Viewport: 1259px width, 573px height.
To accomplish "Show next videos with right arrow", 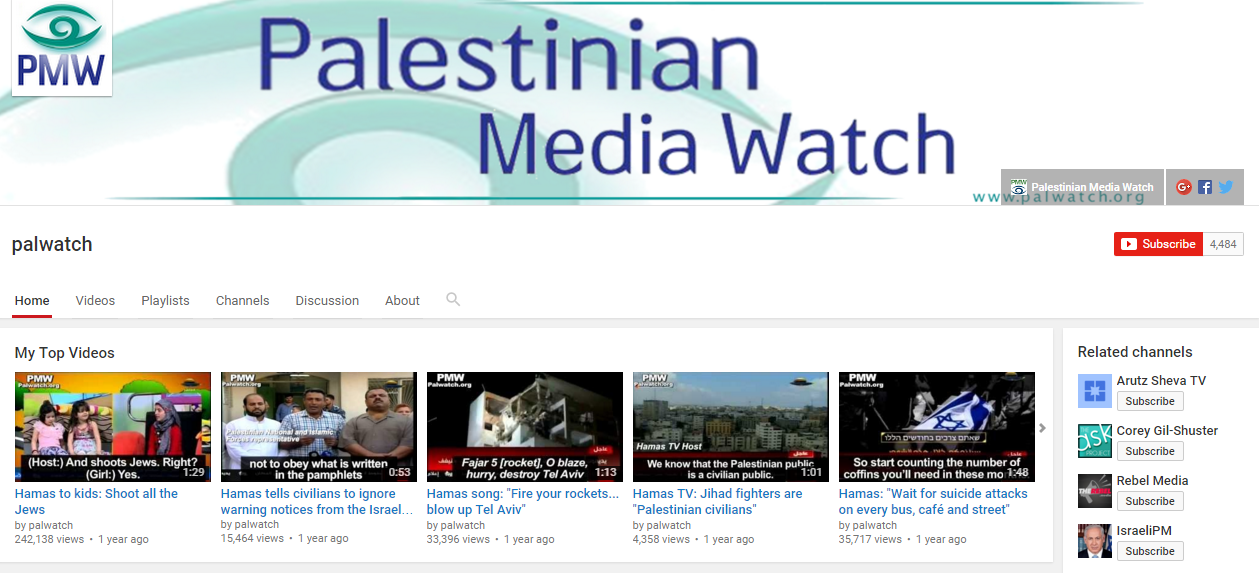I will tap(1042, 428).
